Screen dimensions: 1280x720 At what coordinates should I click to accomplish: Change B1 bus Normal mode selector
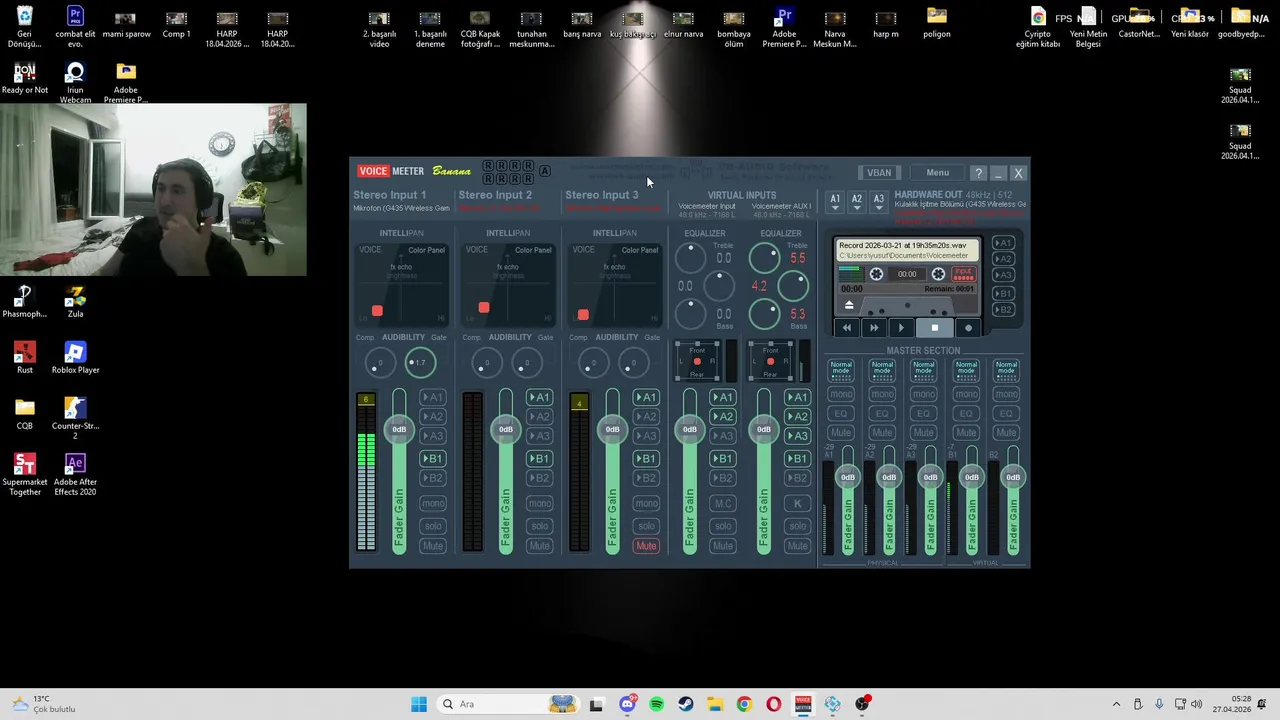(x=966, y=370)
